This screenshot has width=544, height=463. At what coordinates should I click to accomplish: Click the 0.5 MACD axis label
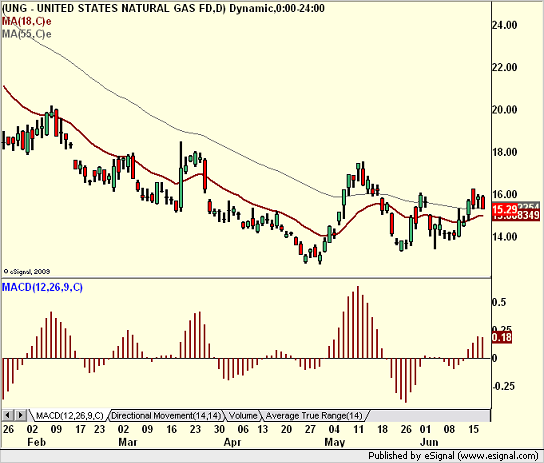click(x=499, y=302)
